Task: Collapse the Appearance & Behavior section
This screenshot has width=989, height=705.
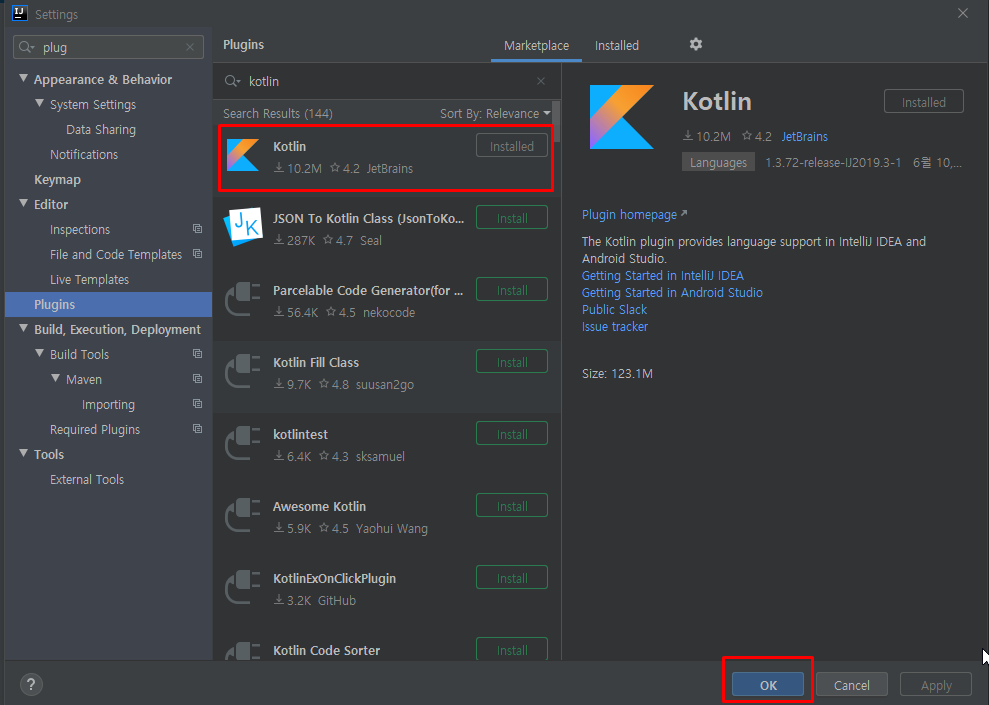Action: coord(23,78)
